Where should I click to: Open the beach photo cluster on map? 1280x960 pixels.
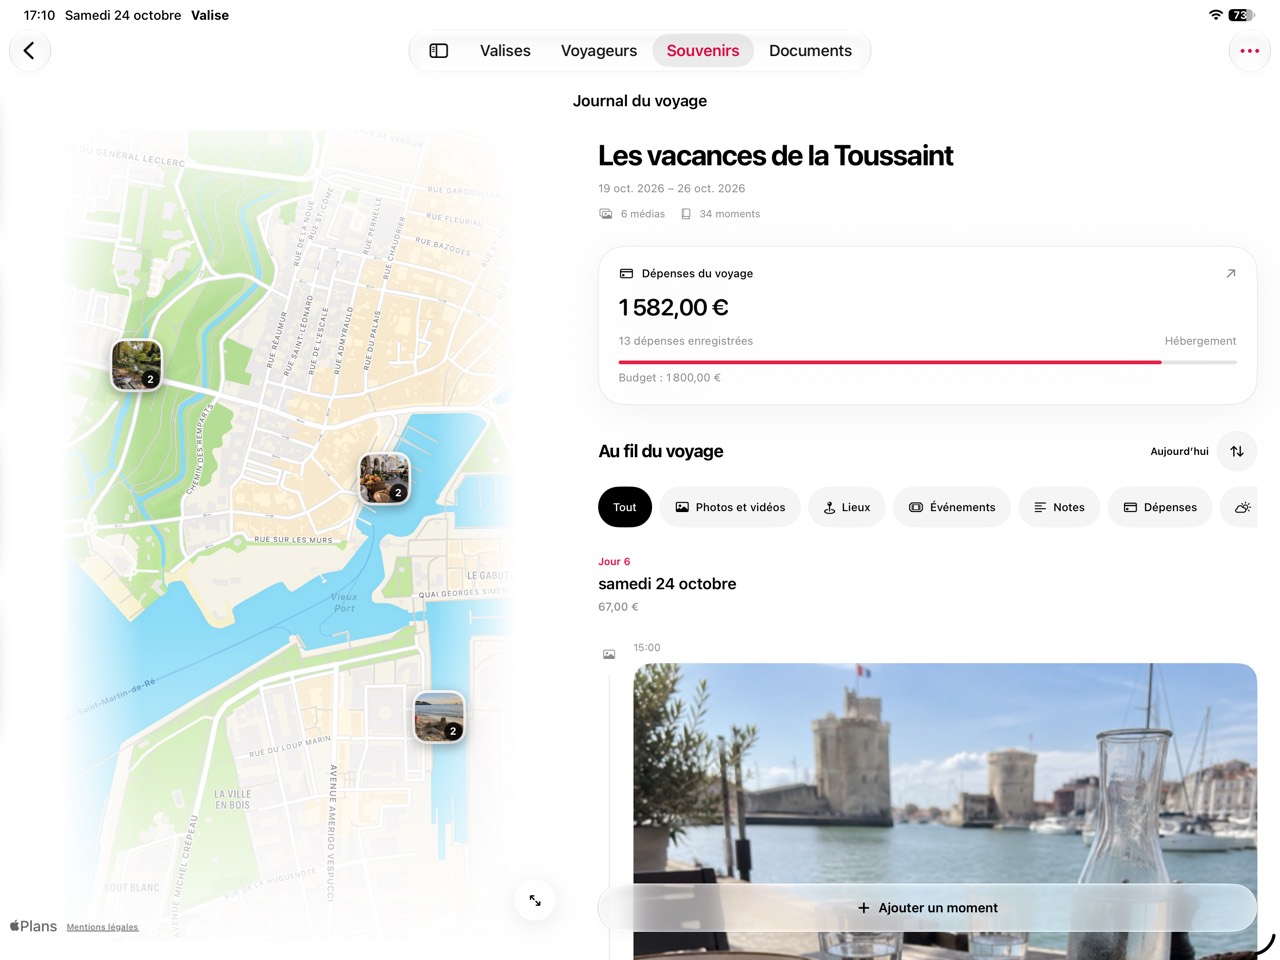[x=439, y=716]
